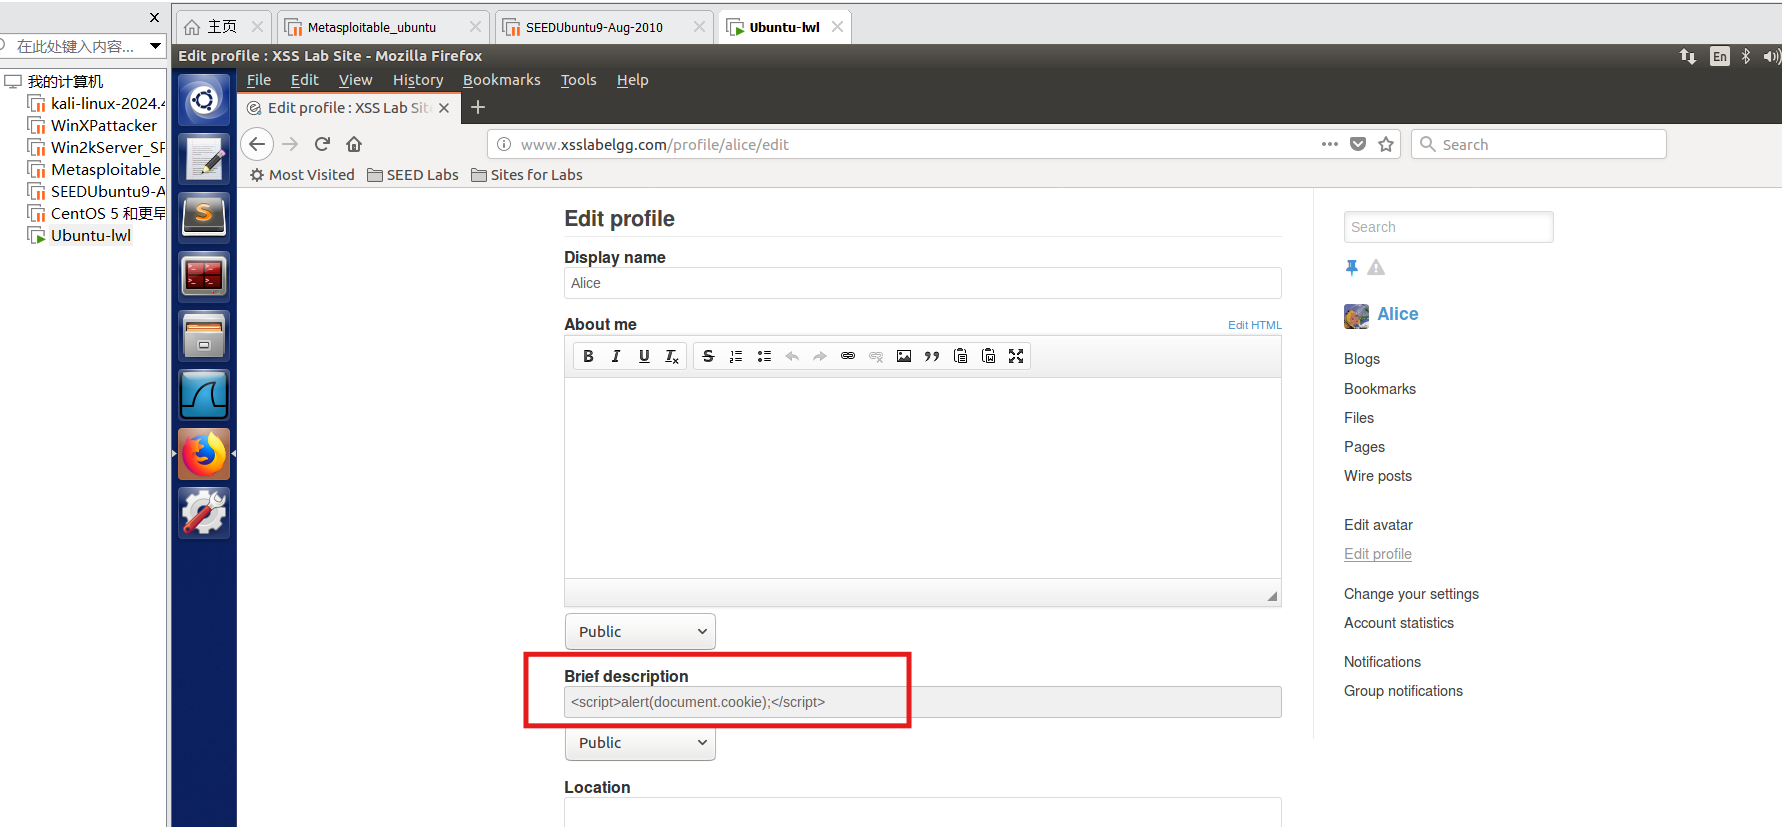Launch Wireshark from Ubuntu dock

point(204,395)
